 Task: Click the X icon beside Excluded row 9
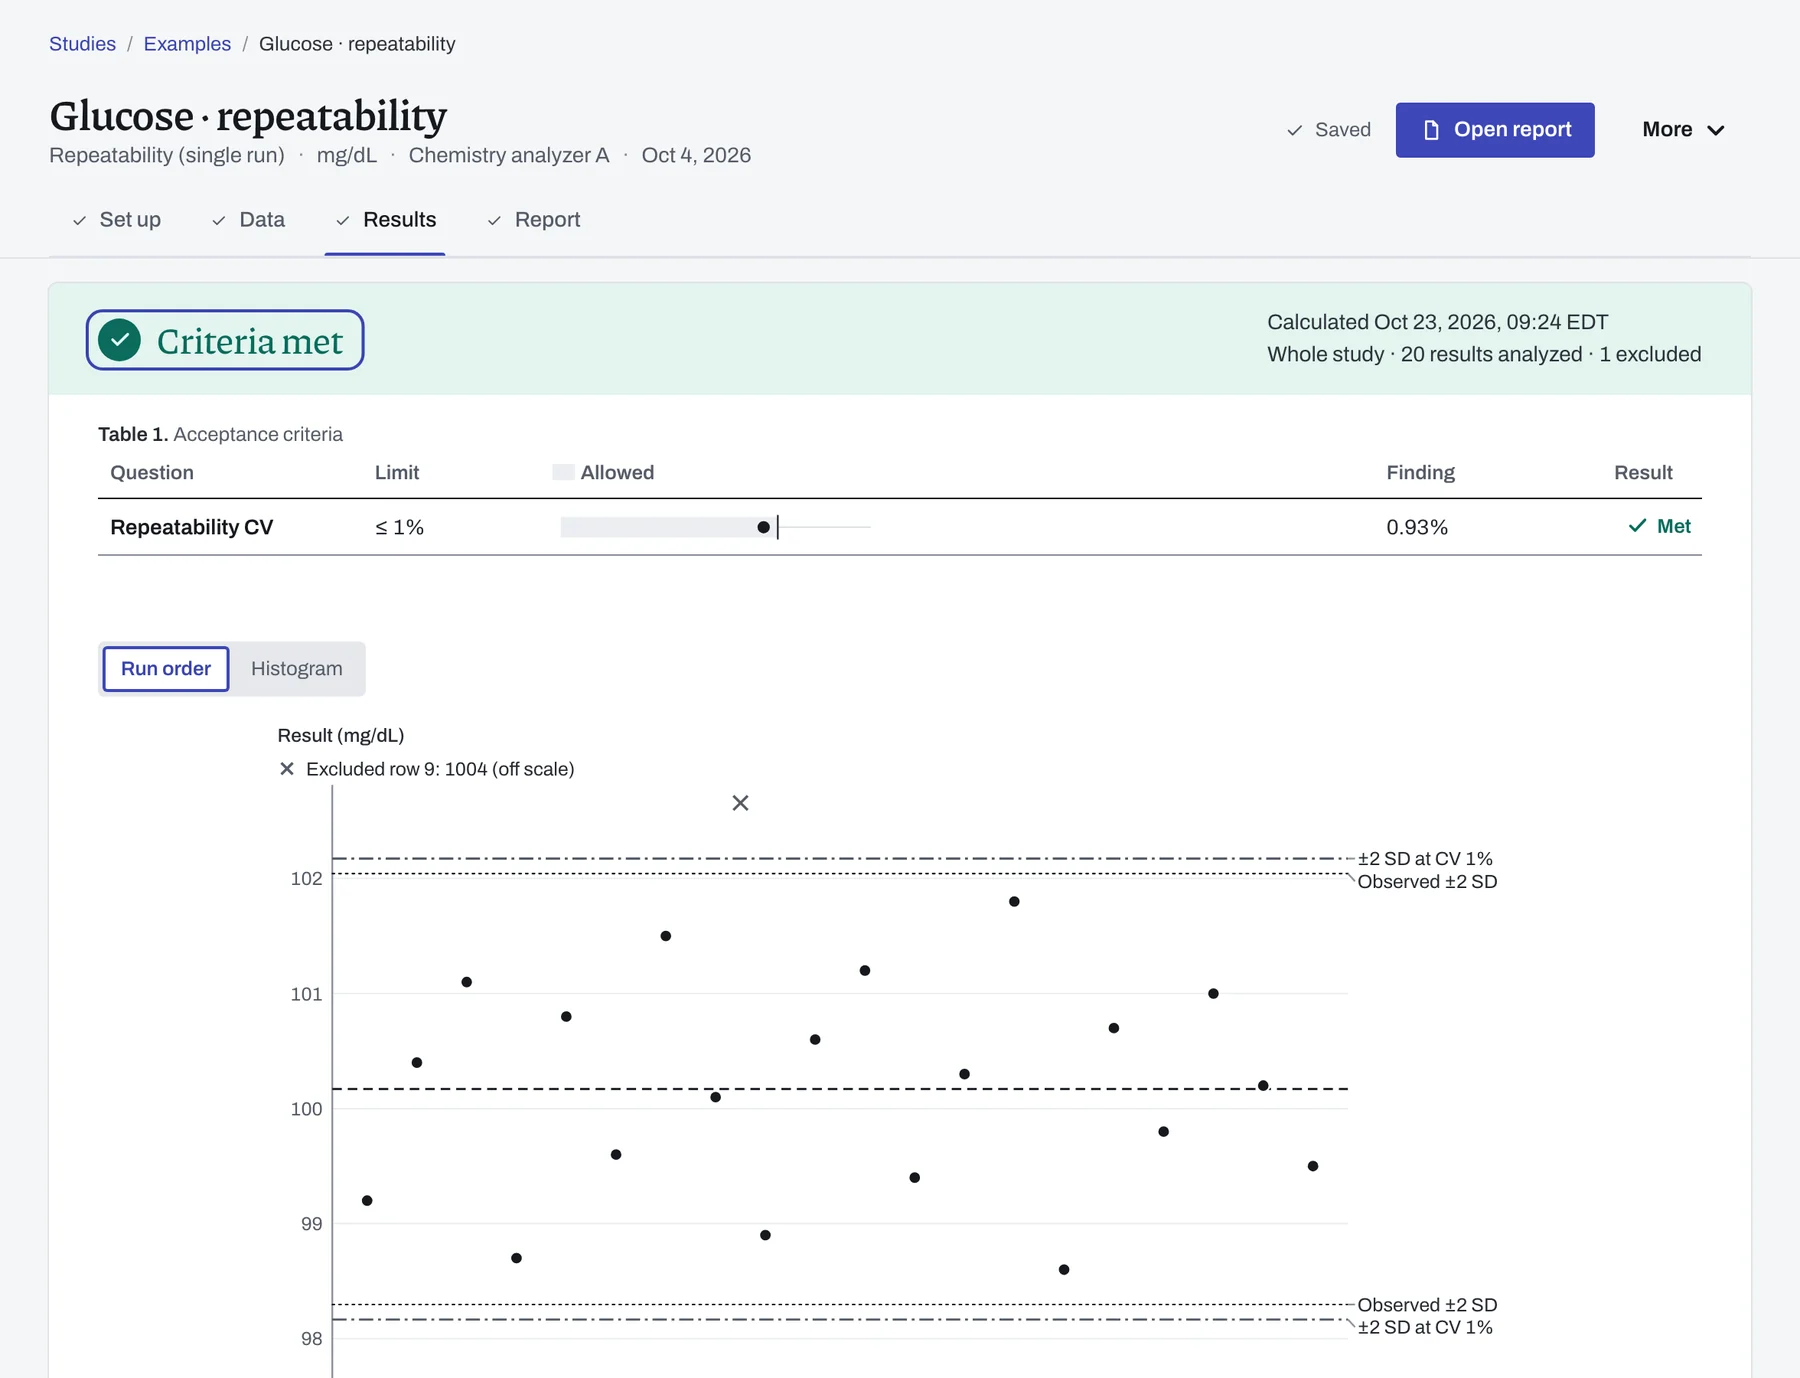pos(287,769)
